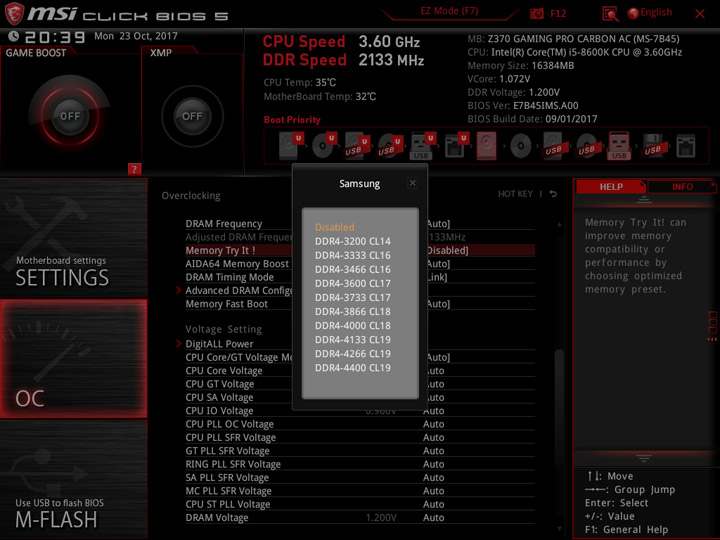The image size is (720, 540).
Task: Select the CPU Core Voltage row
Action: coord(360,371)
